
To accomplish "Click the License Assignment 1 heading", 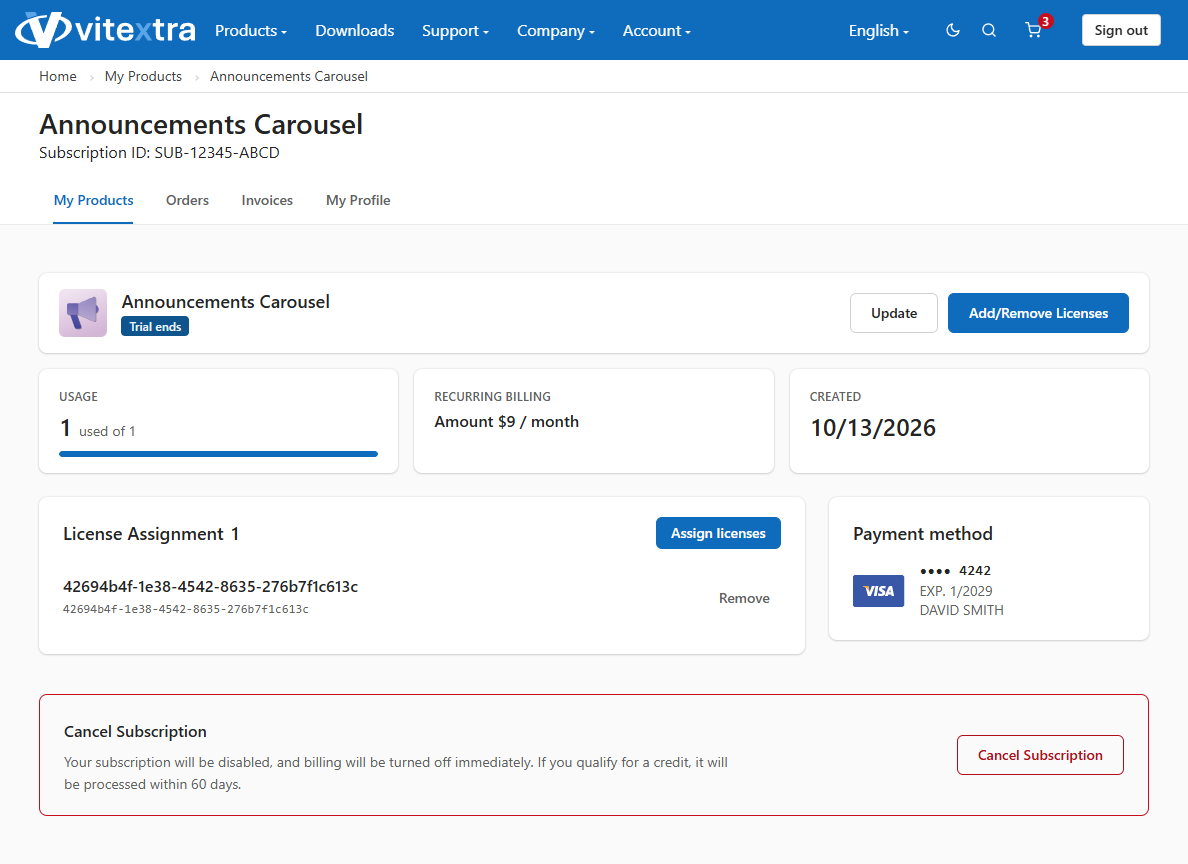I will point(151,534).
